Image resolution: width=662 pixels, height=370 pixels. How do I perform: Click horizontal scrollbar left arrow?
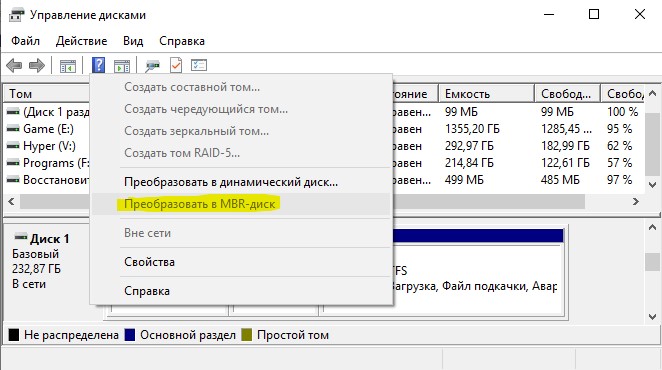pos(11,201)
